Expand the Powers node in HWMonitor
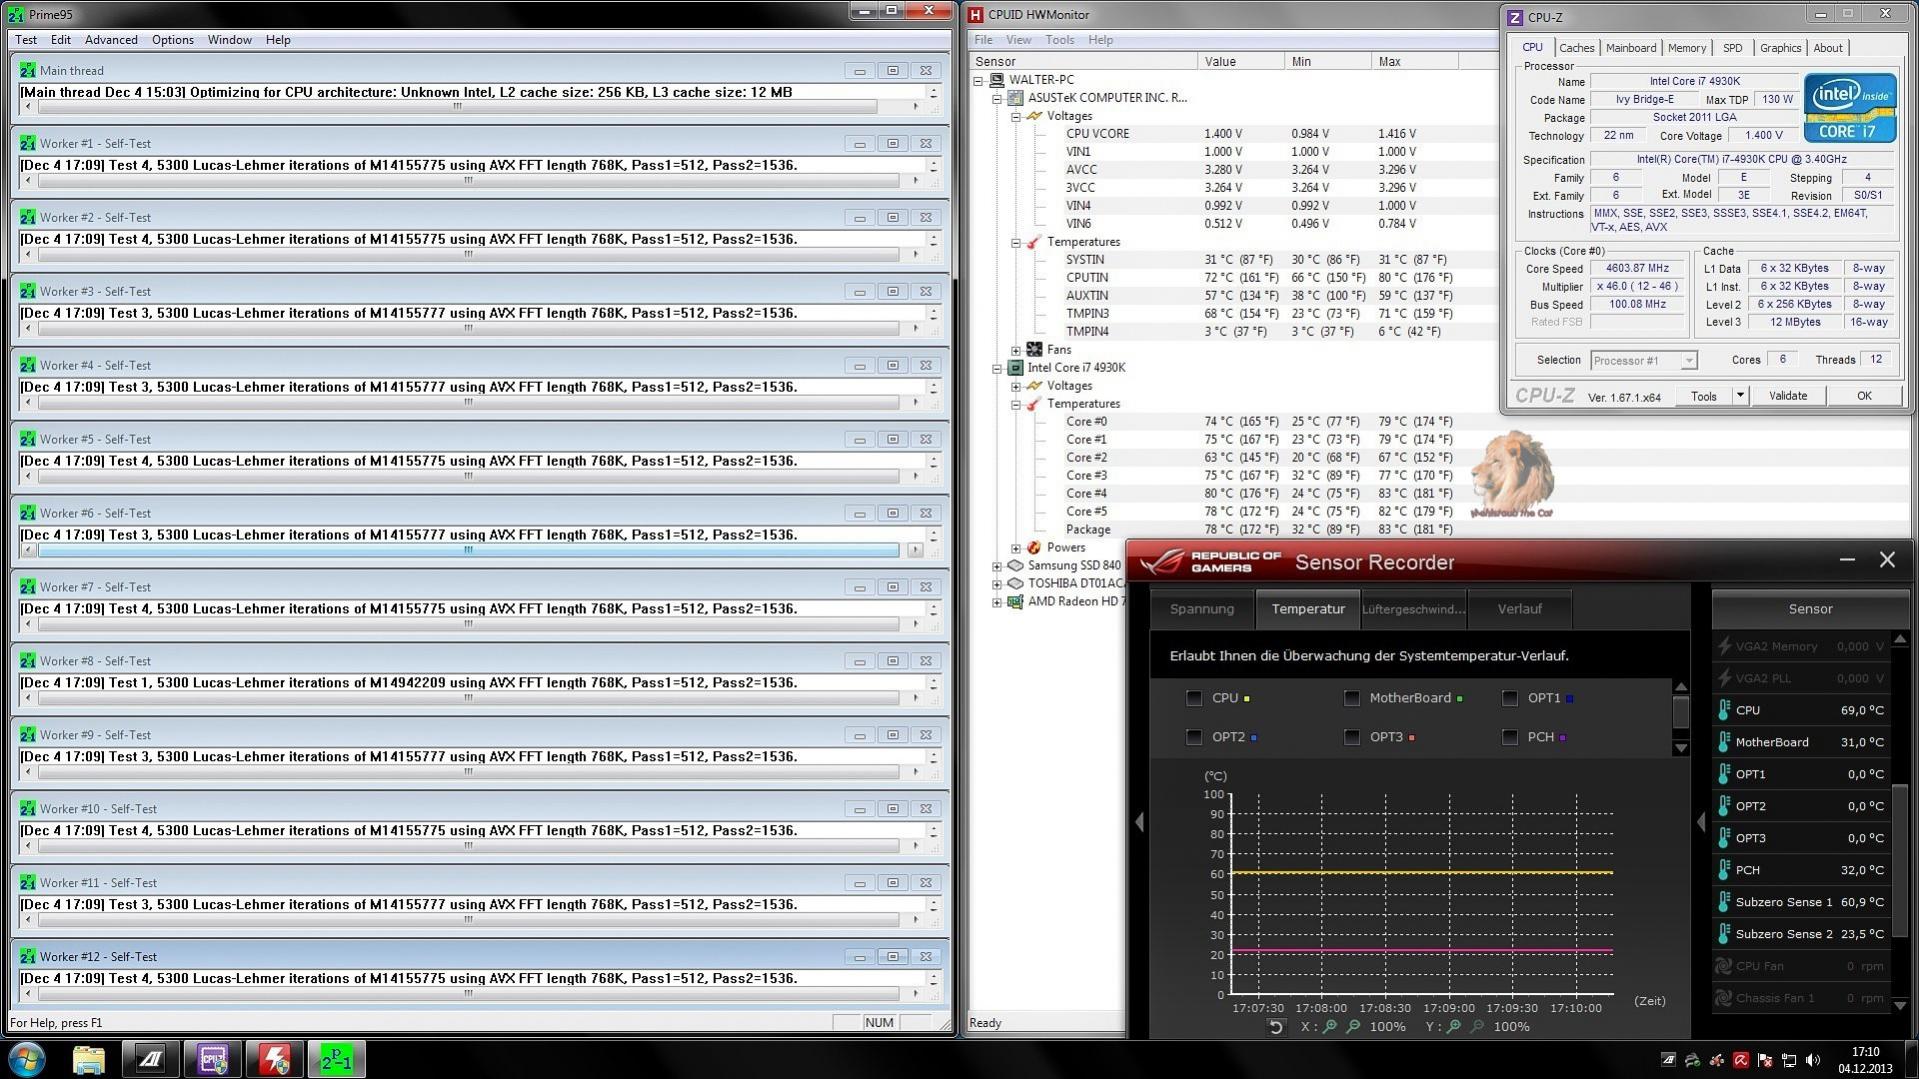The width and height of the screenshot is (1919, 1079). [1016, 548]
